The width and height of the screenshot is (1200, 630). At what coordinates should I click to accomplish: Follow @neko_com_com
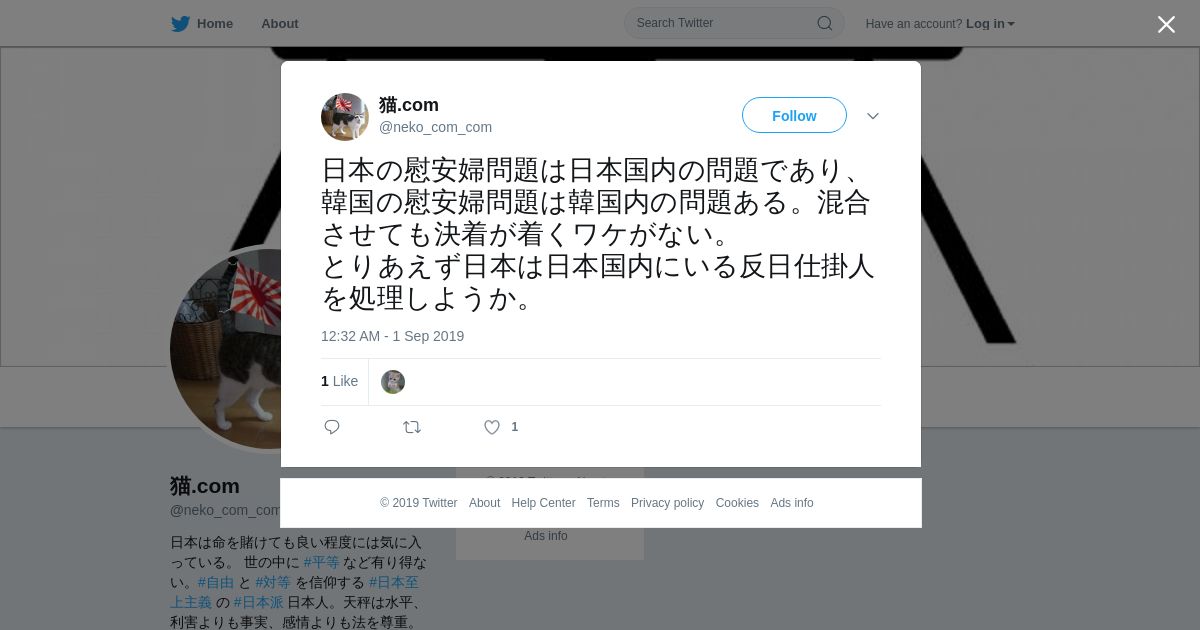(x=794, y=115)
